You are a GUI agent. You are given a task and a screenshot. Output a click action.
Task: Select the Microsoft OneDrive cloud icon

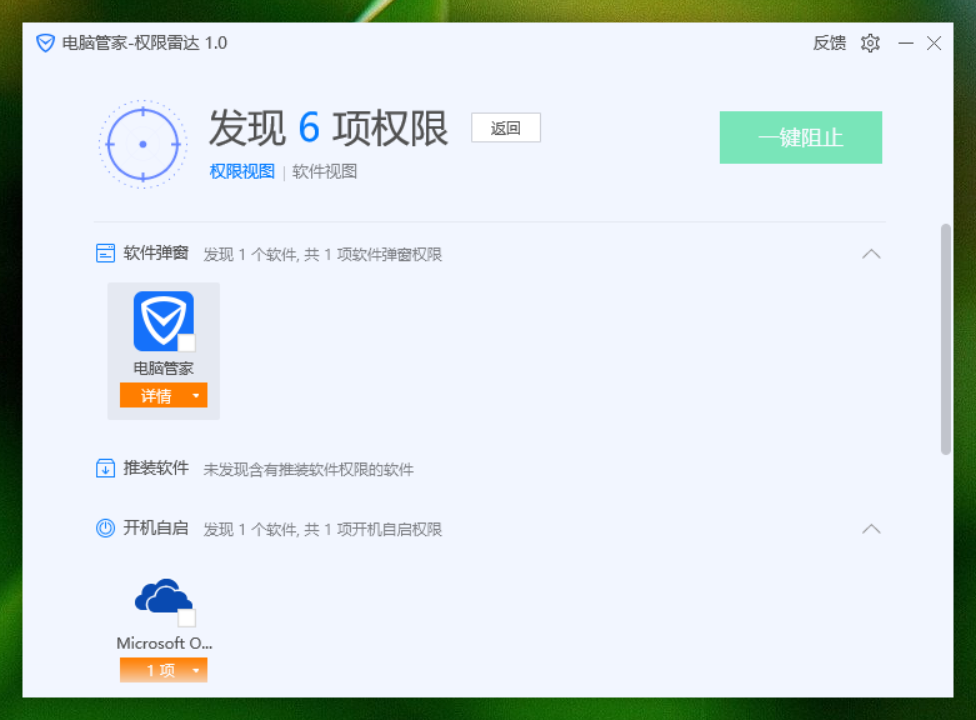coord(164,596)
